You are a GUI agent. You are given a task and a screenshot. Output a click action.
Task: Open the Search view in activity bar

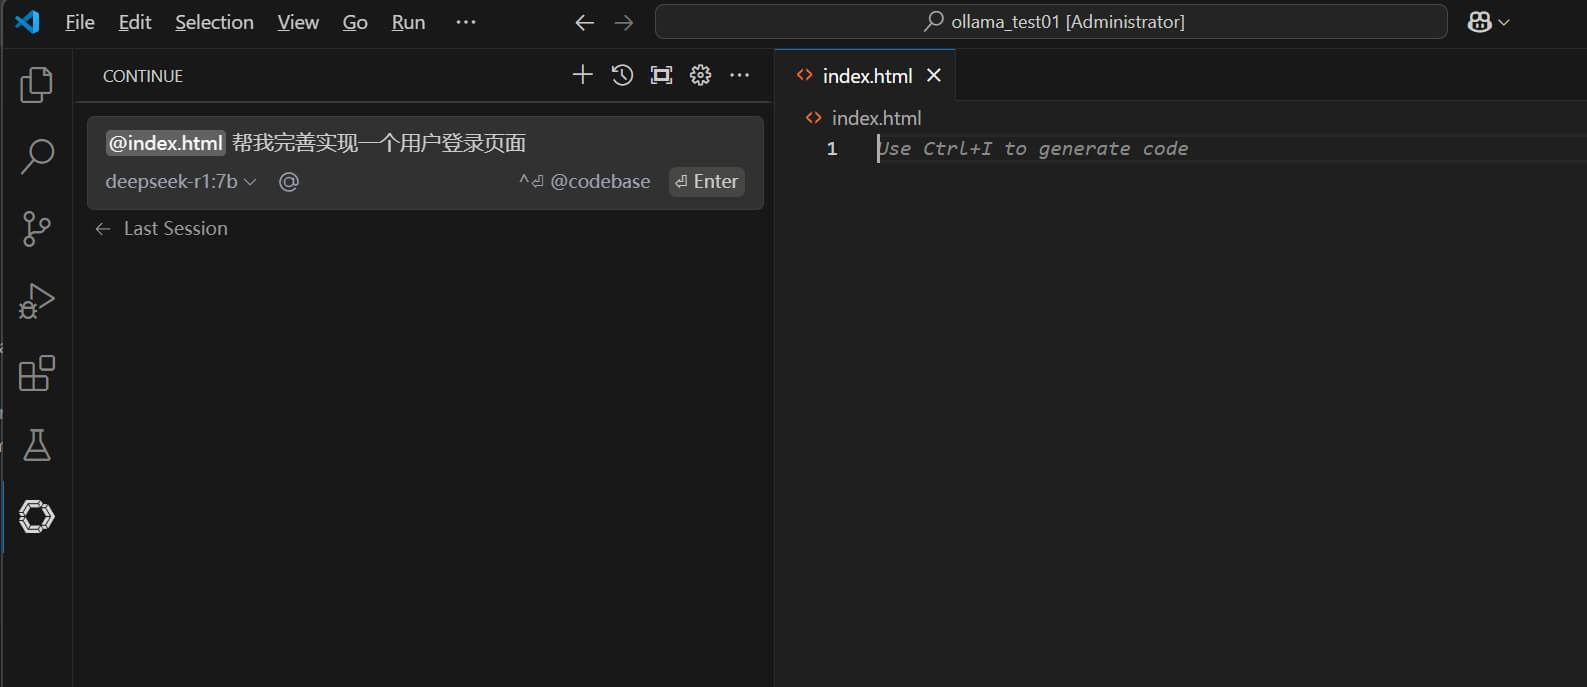(x=37, y=157)
